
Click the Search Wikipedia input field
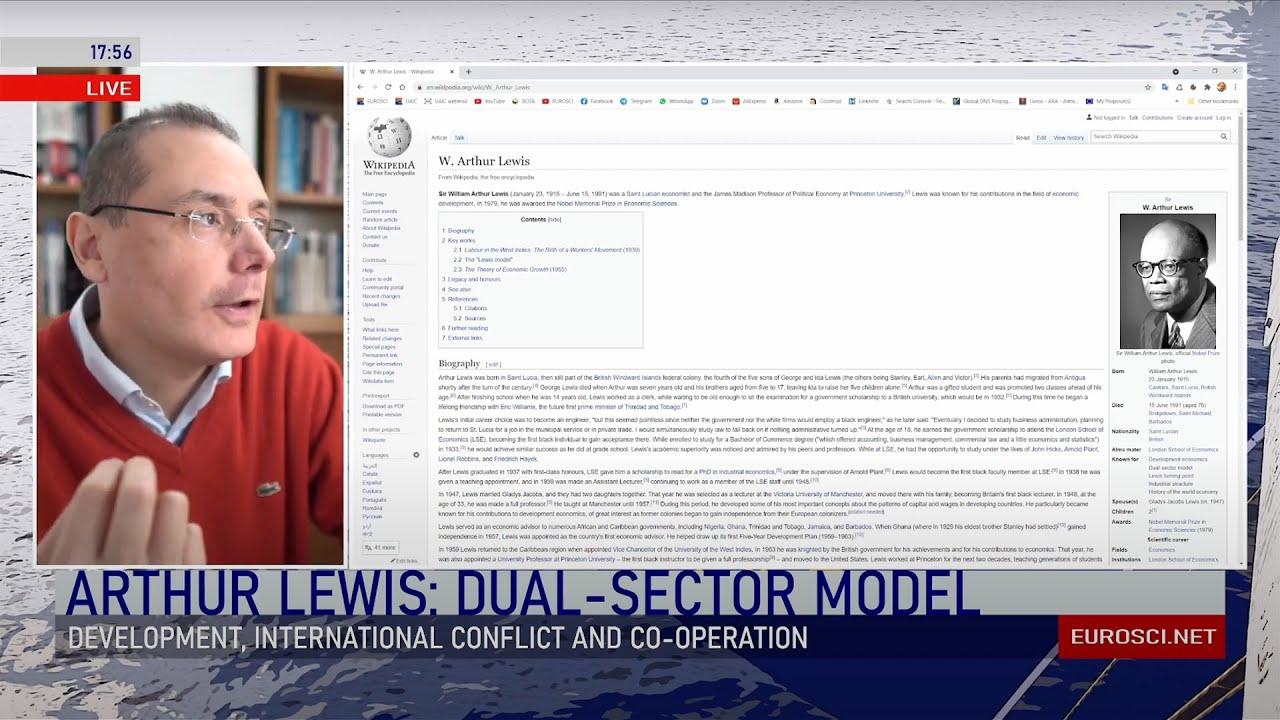(1152, 136)
